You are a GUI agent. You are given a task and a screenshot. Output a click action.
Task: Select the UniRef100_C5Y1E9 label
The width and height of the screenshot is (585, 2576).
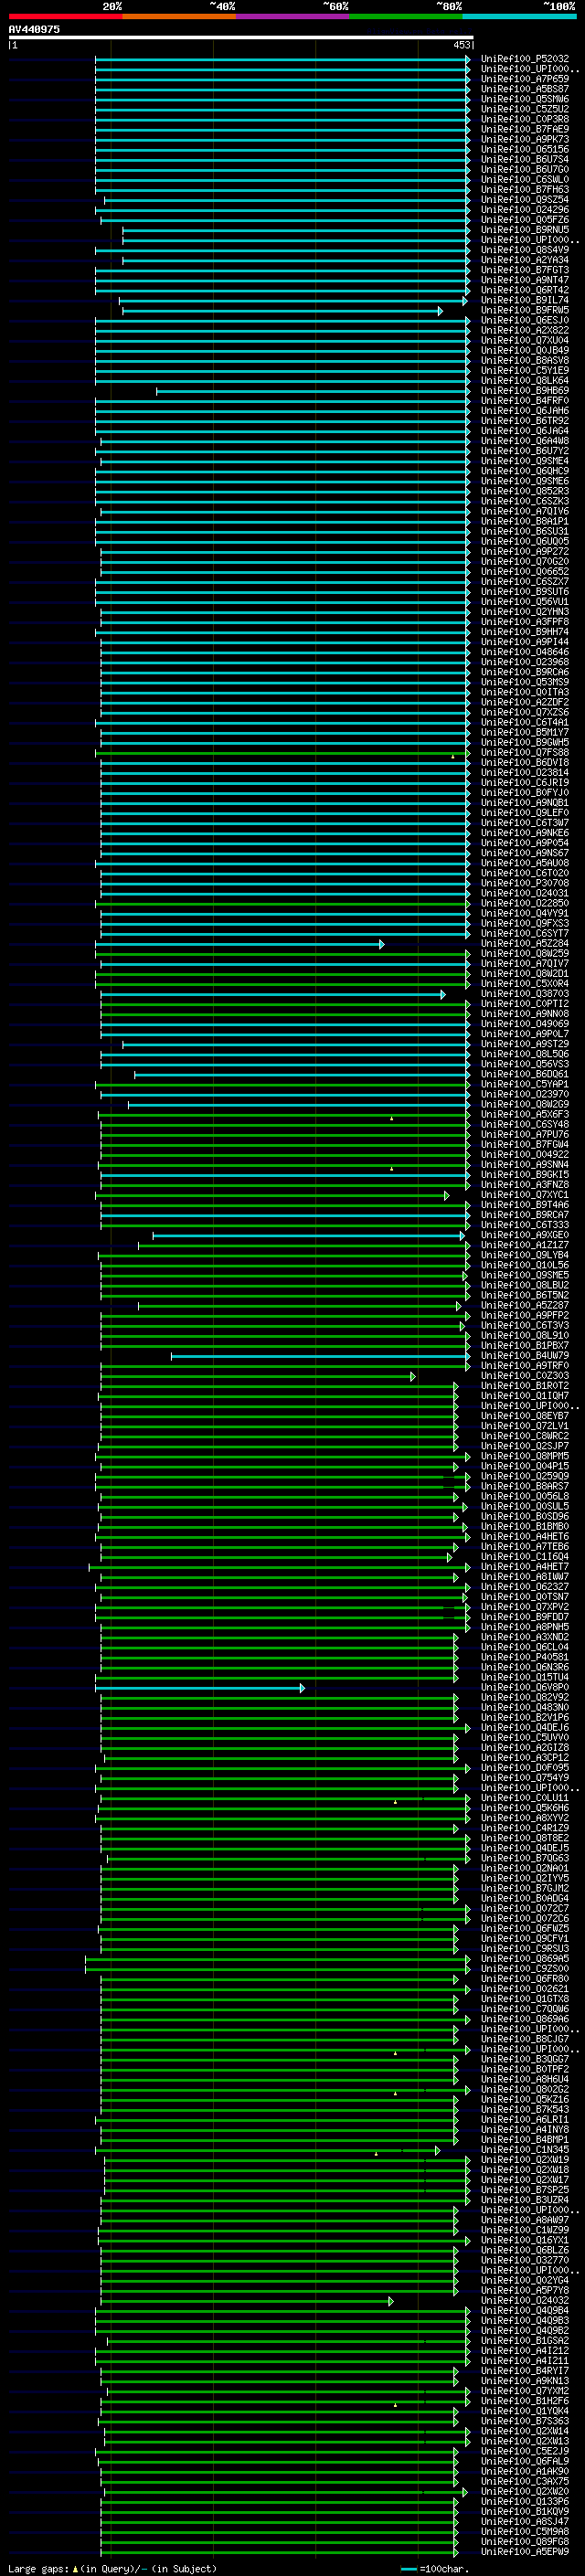point(525,371)
